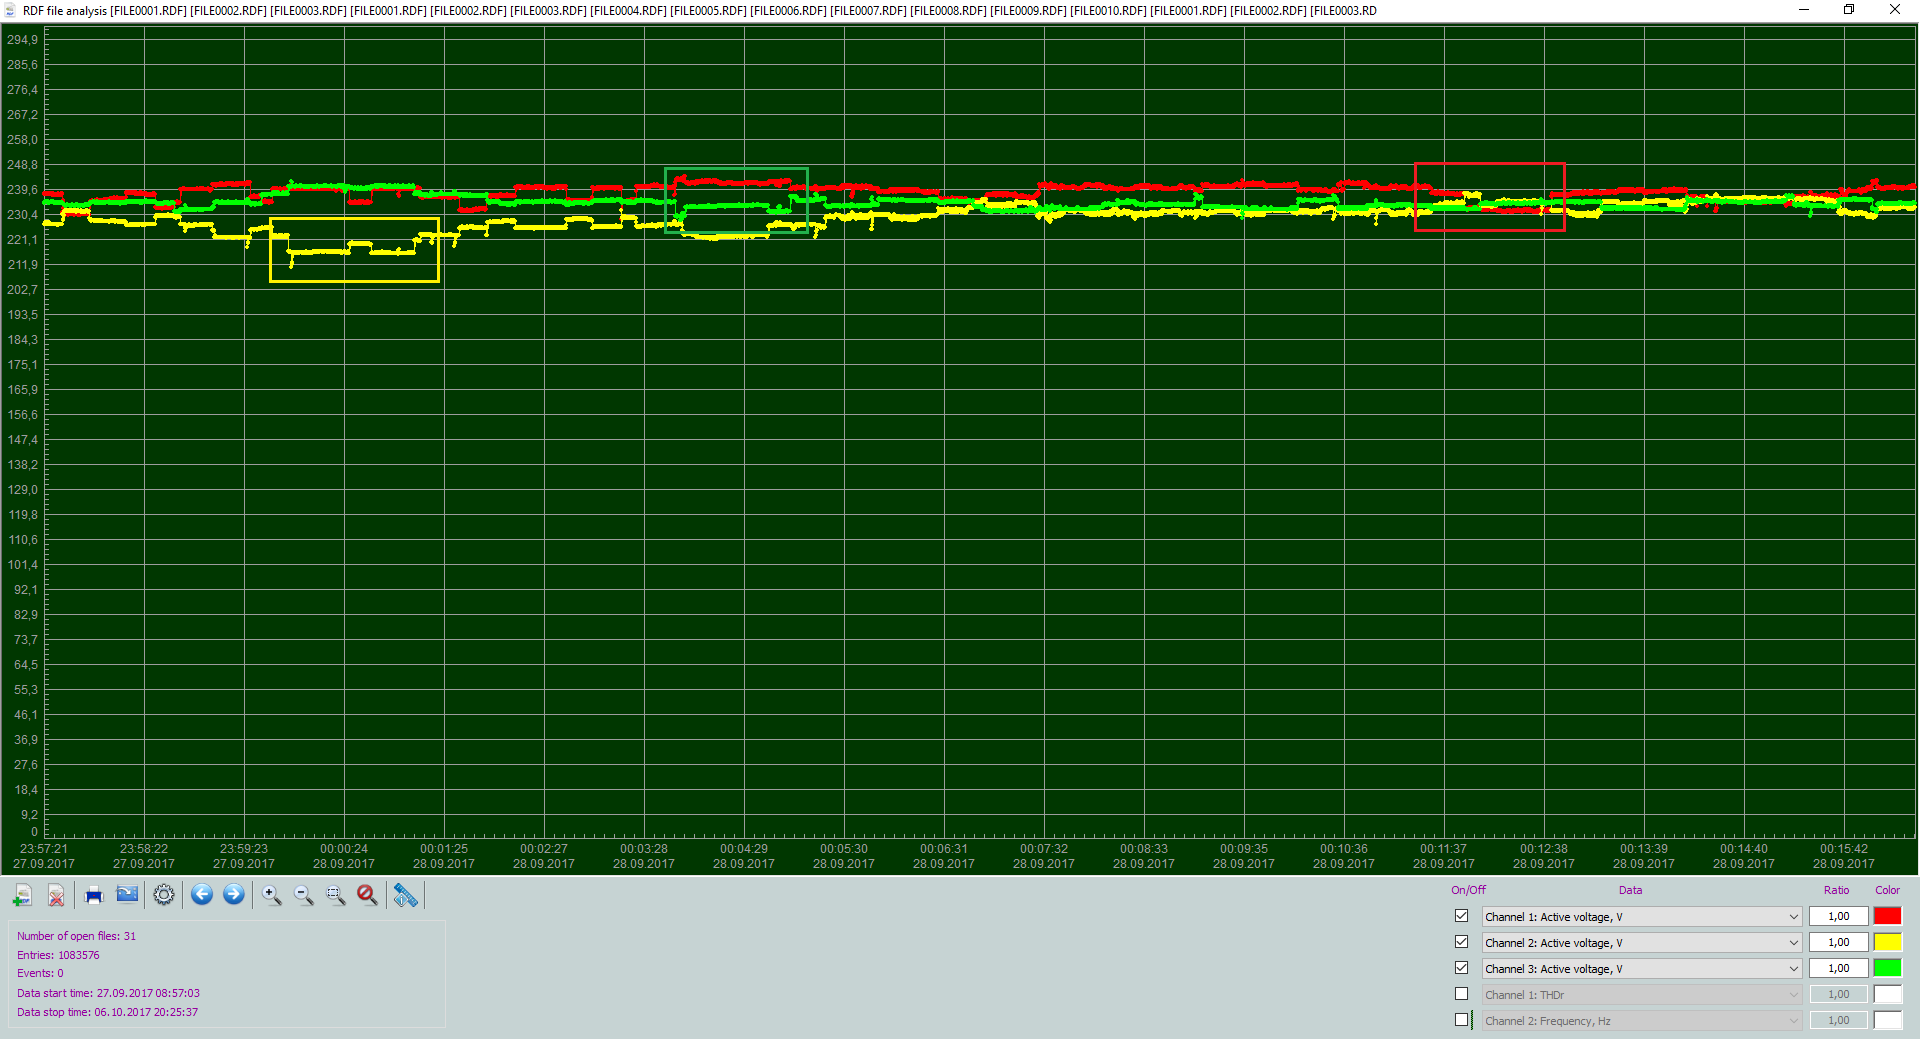
Task: Go forward with the right arrow button
Action: pos(234,895)
